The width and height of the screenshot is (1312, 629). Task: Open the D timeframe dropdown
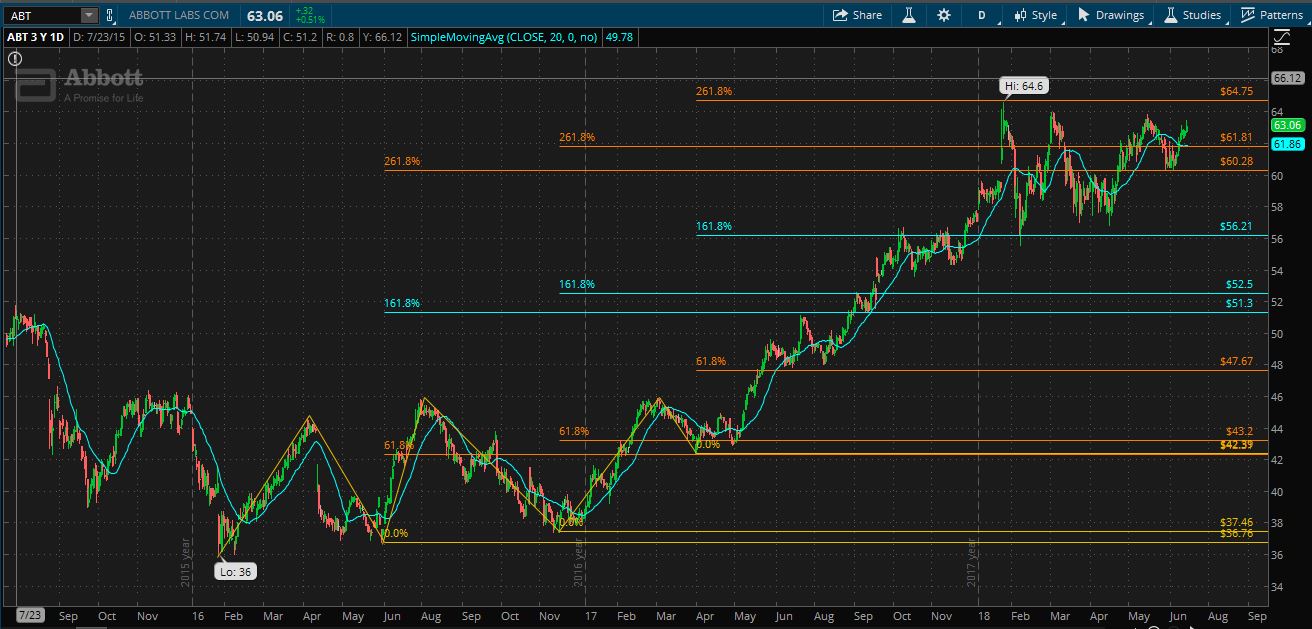coord(982,15)
